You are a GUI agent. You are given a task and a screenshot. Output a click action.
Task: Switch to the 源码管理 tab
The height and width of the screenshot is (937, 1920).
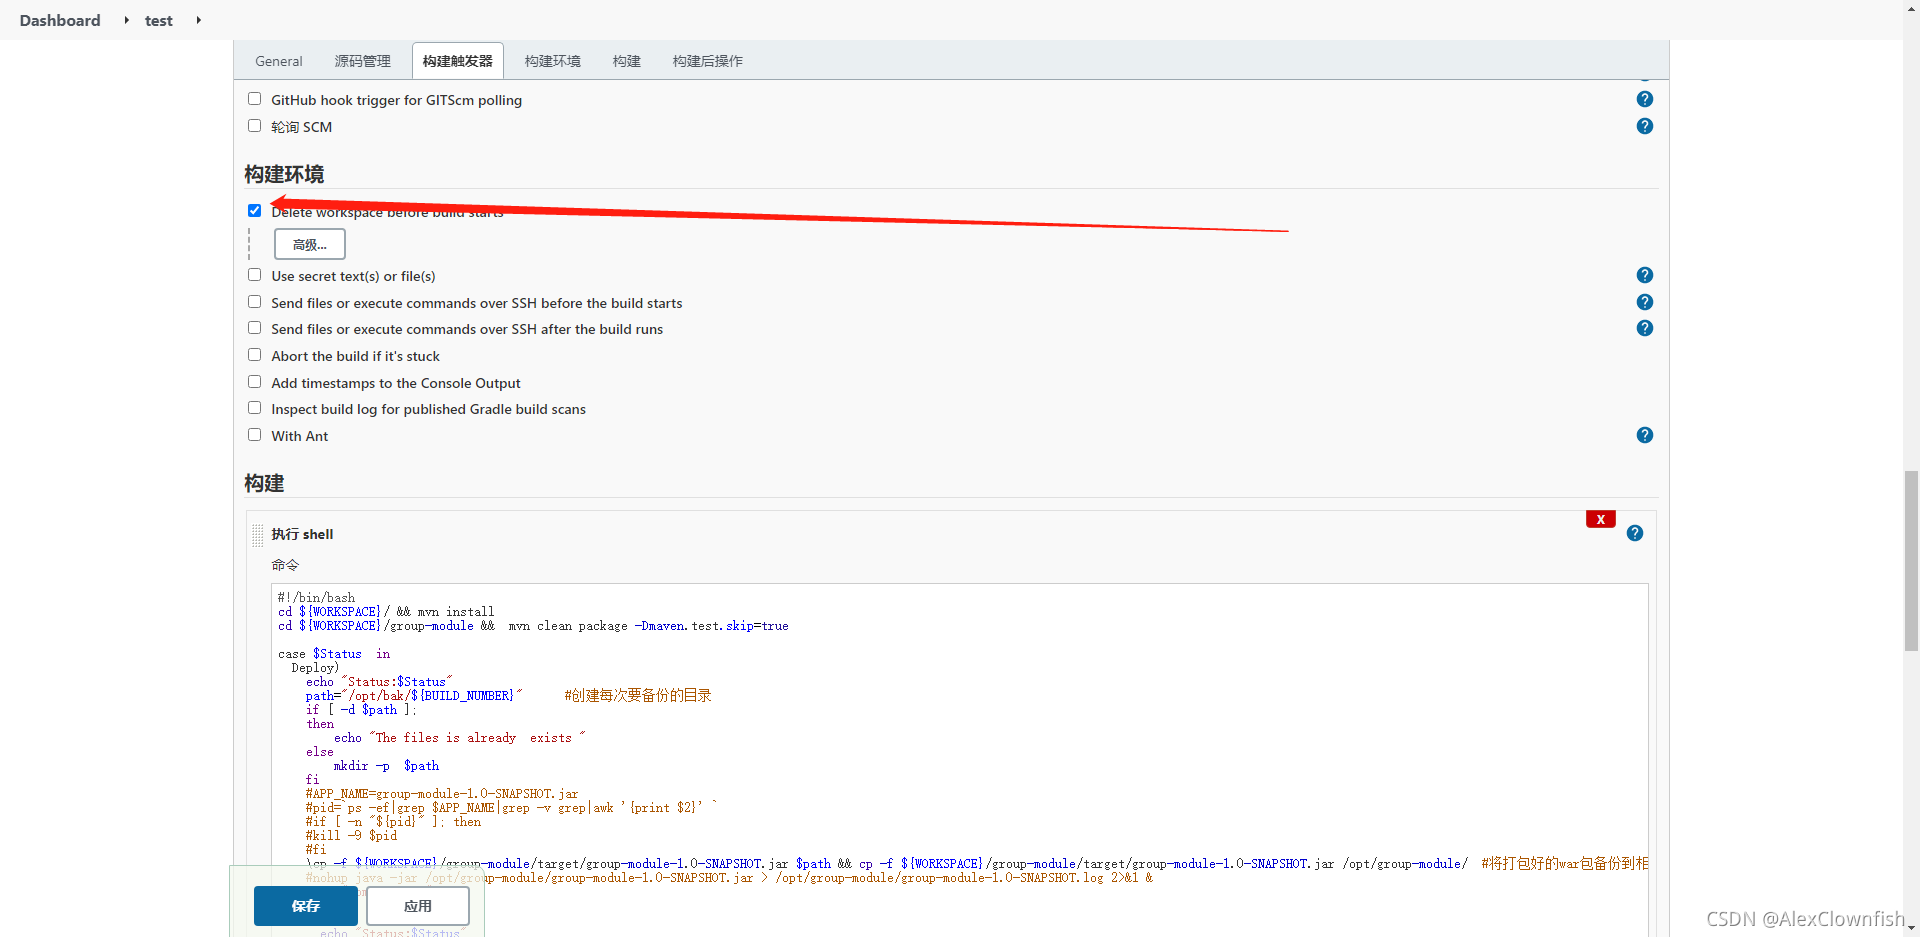point(362,61)
